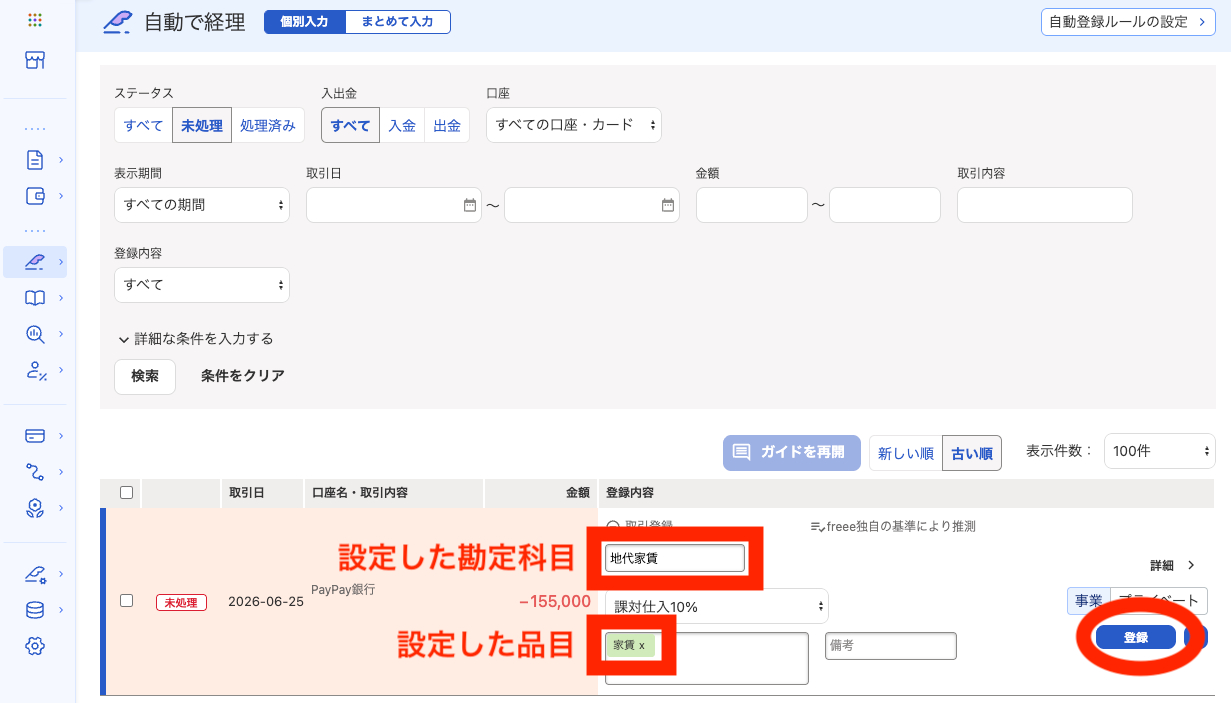Click the 備考 input field
Image resolution: width=1231 pixels, height=703 pixels.
pos(891,646)
